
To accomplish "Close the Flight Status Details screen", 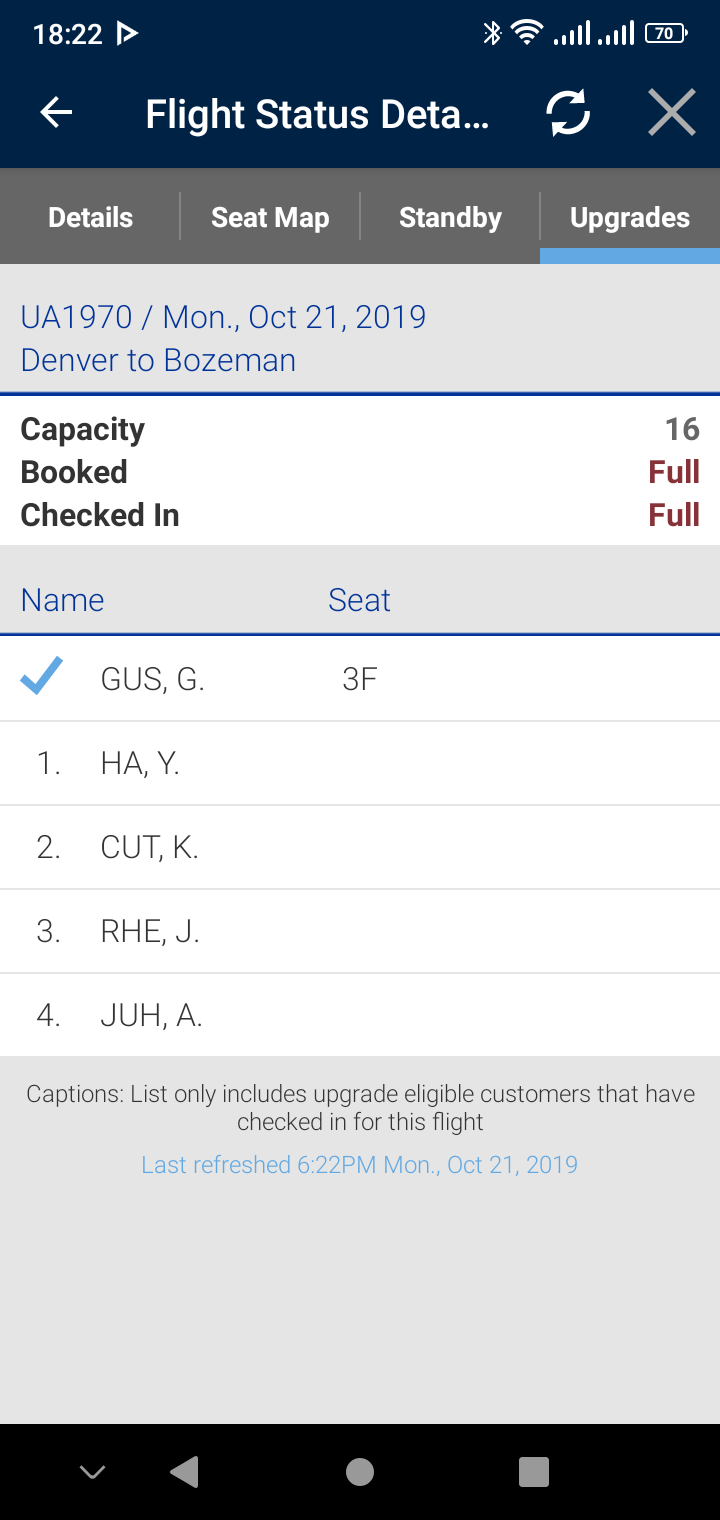I will click(671, 114).
